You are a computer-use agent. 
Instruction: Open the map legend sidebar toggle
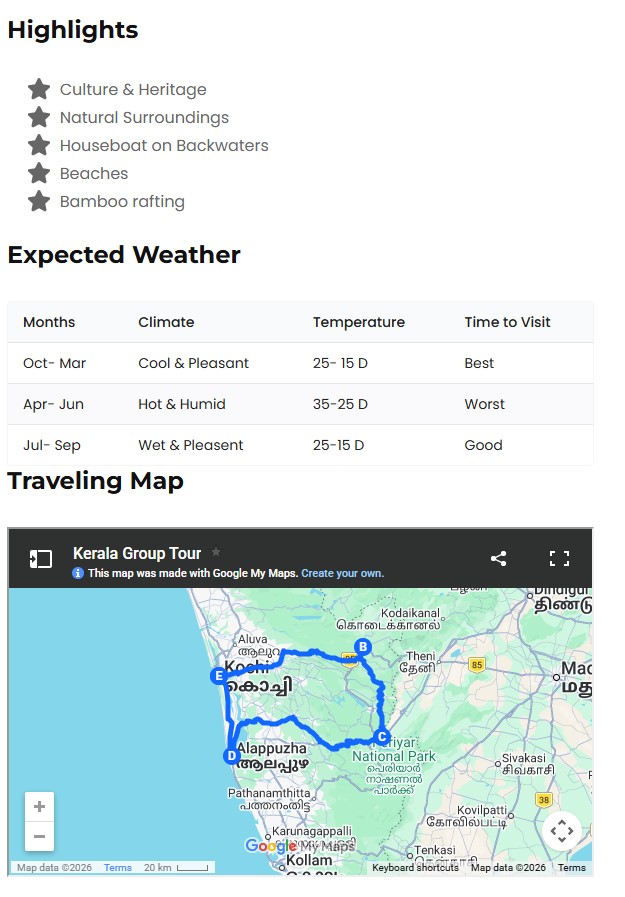tap(40, 559)
